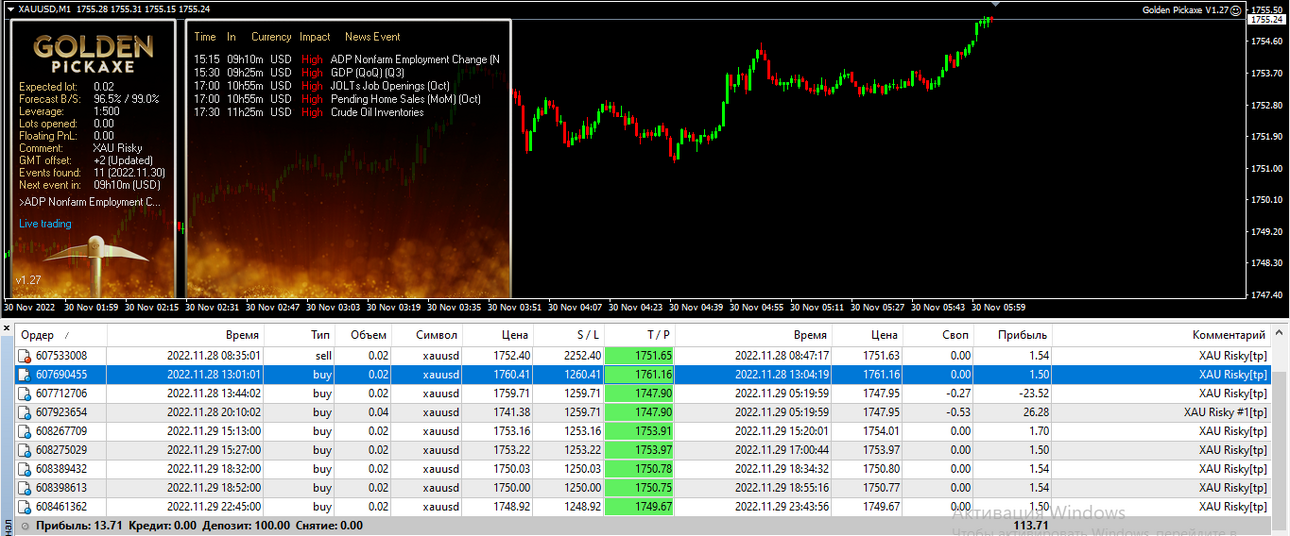Viewport: 1290px width, 536px height.
Task: Click the order icon for ticket 608398613
Action: tap(26, 488)
